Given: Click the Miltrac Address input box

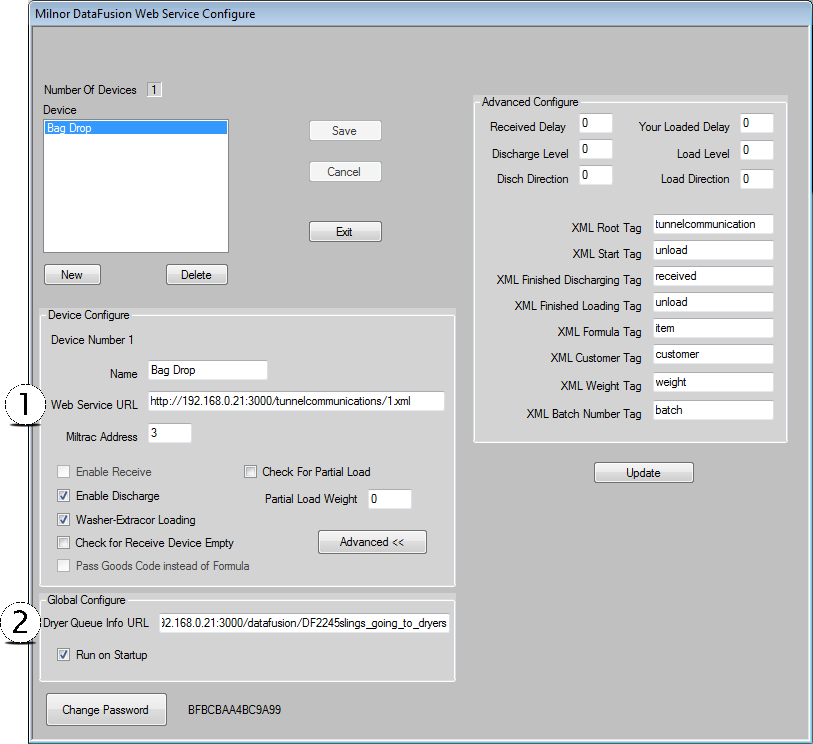Looking at the screenshot, I should 169,434.
